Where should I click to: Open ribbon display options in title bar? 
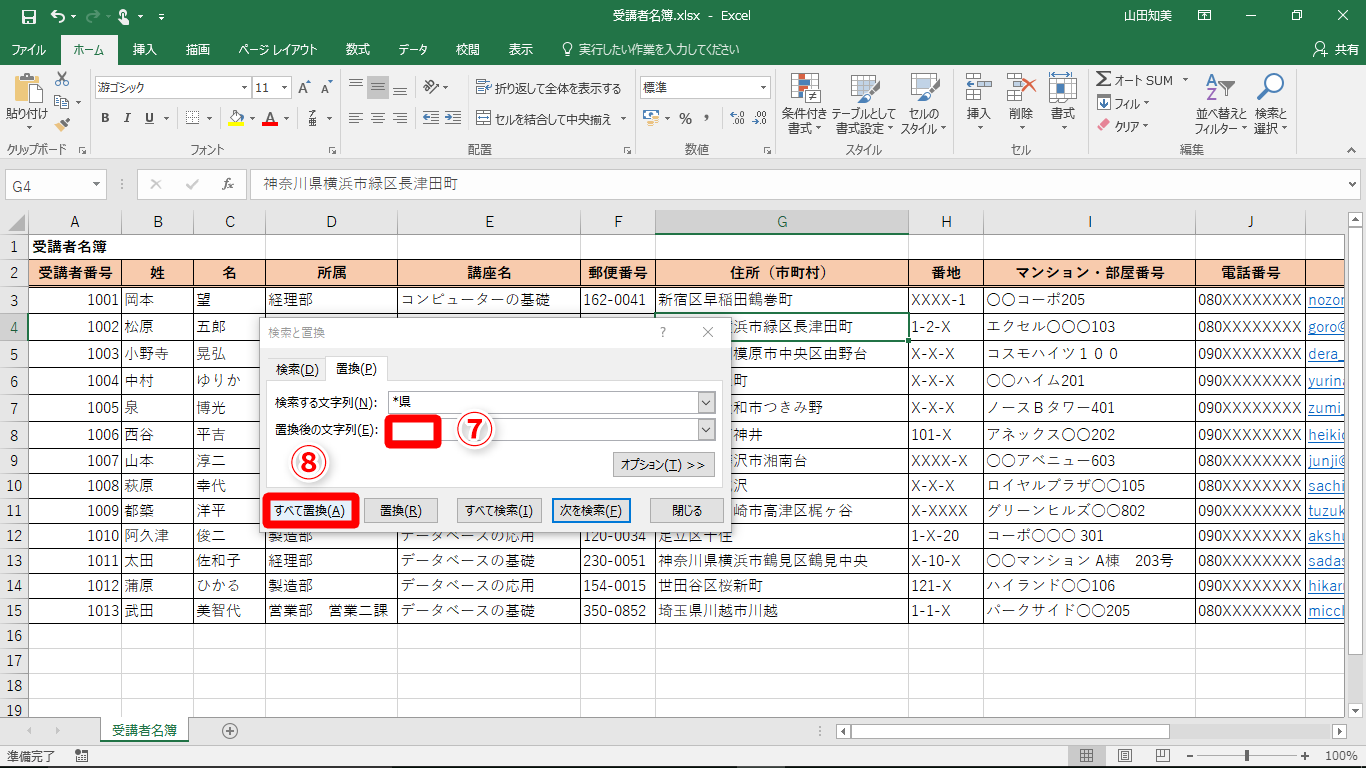pos(1204,16)
